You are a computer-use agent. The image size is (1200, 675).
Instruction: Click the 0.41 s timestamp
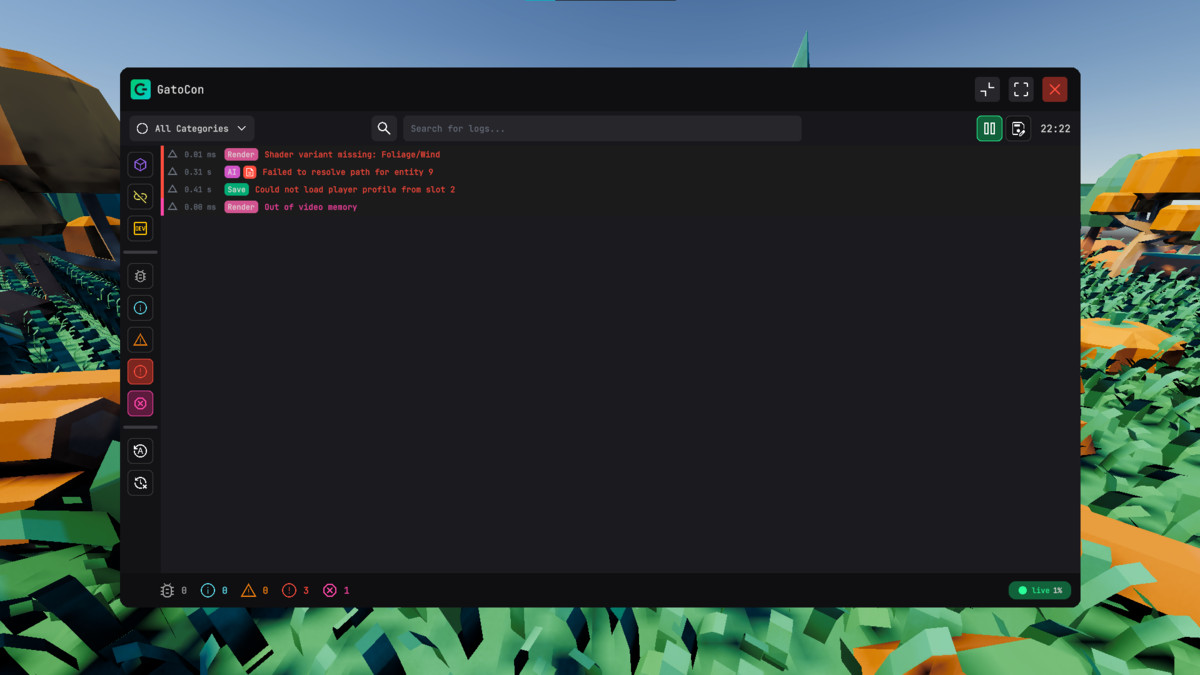tap(198, 189)
